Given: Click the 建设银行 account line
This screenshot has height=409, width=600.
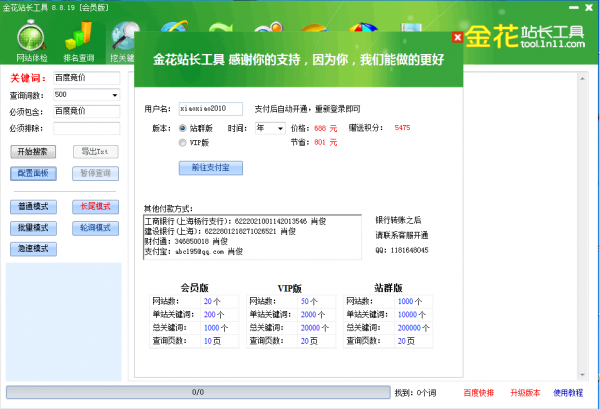Looking at the screenshot, I should [x=220, y=231].
